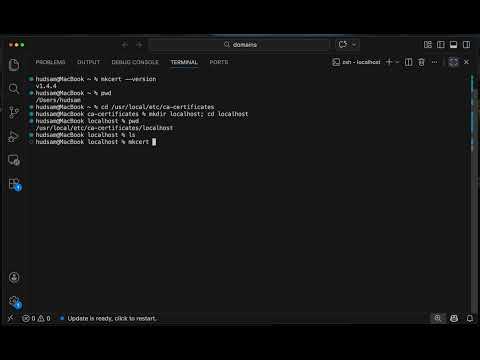
Task: Show errors and warnings count
Action: [36, 318]
